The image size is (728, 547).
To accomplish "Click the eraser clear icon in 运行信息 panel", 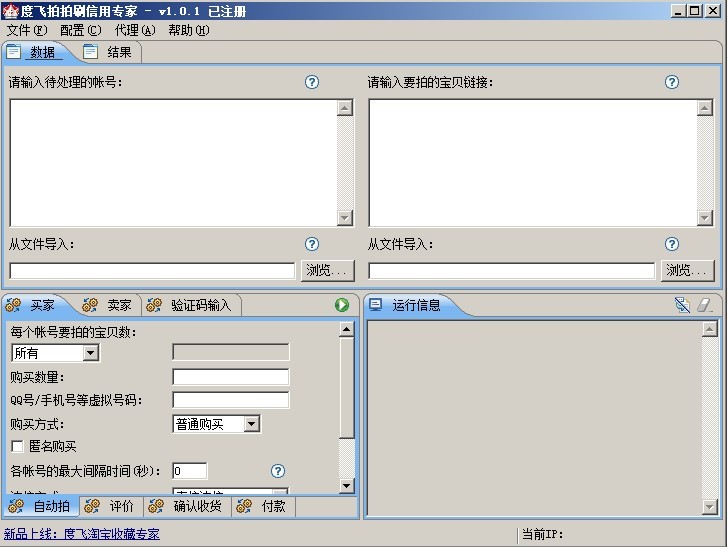I will [704, 305].
